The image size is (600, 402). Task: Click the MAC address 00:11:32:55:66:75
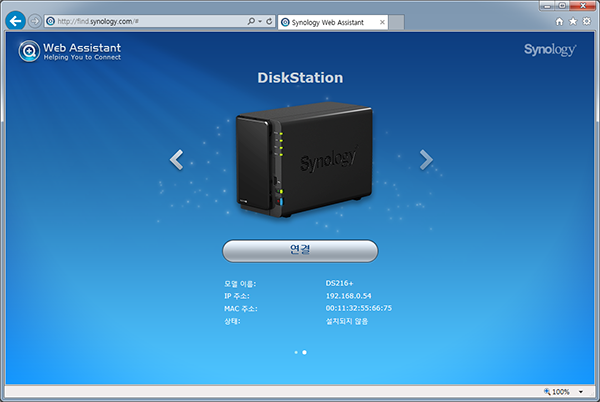click(x=359, y=308)
